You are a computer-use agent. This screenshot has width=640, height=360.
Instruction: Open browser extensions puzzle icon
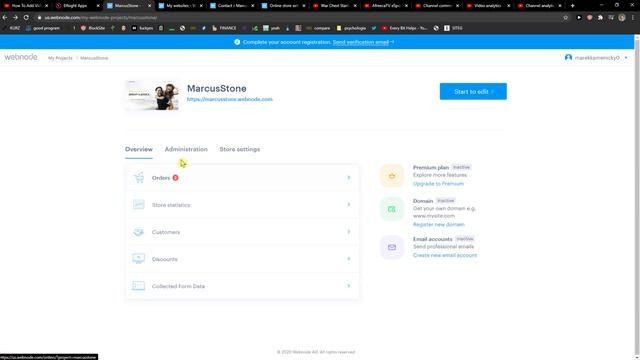click(x=600, y=18)
